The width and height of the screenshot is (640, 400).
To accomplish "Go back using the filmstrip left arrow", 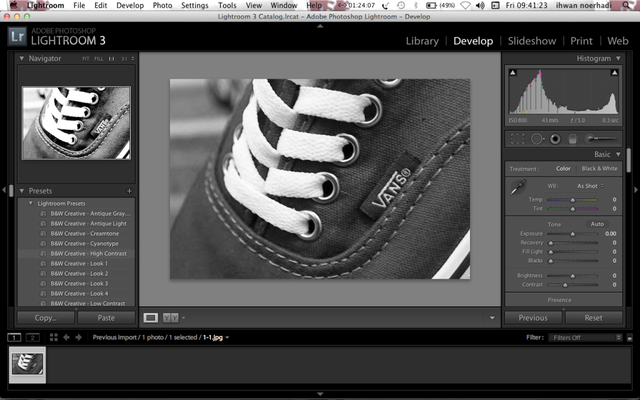I will pos(66,337).
